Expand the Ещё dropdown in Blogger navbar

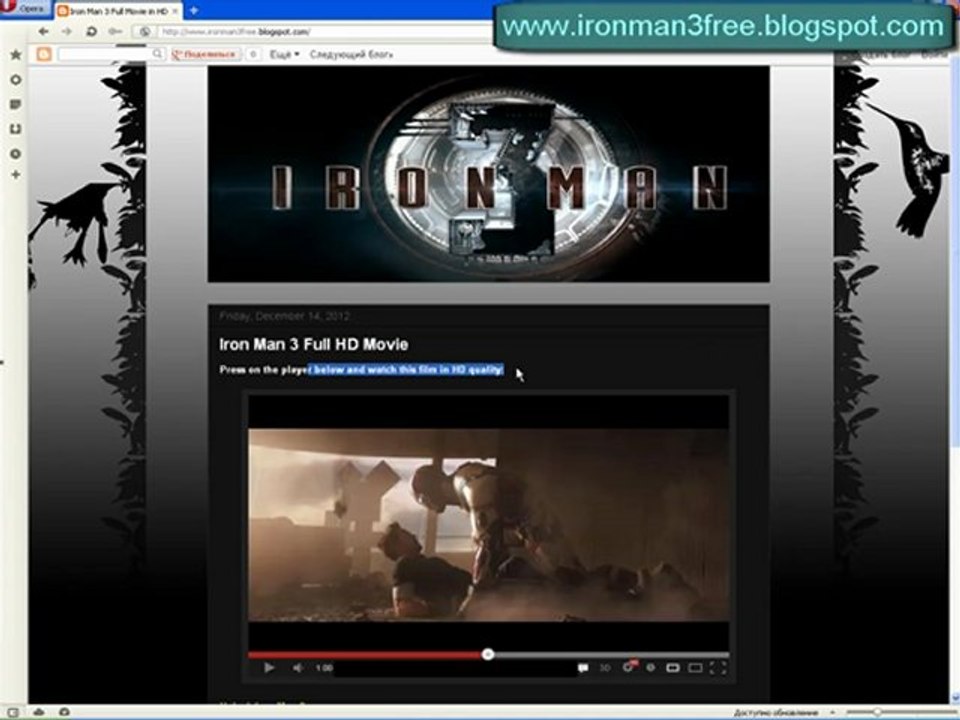pyautogui.click(x=285, y=54)
